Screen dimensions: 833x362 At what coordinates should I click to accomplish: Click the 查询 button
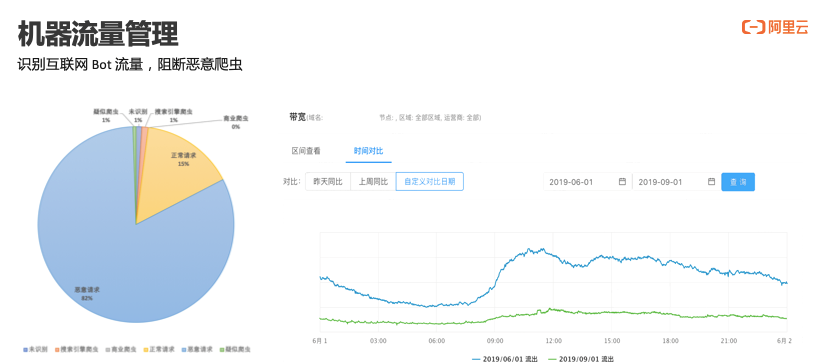[738, 182]
